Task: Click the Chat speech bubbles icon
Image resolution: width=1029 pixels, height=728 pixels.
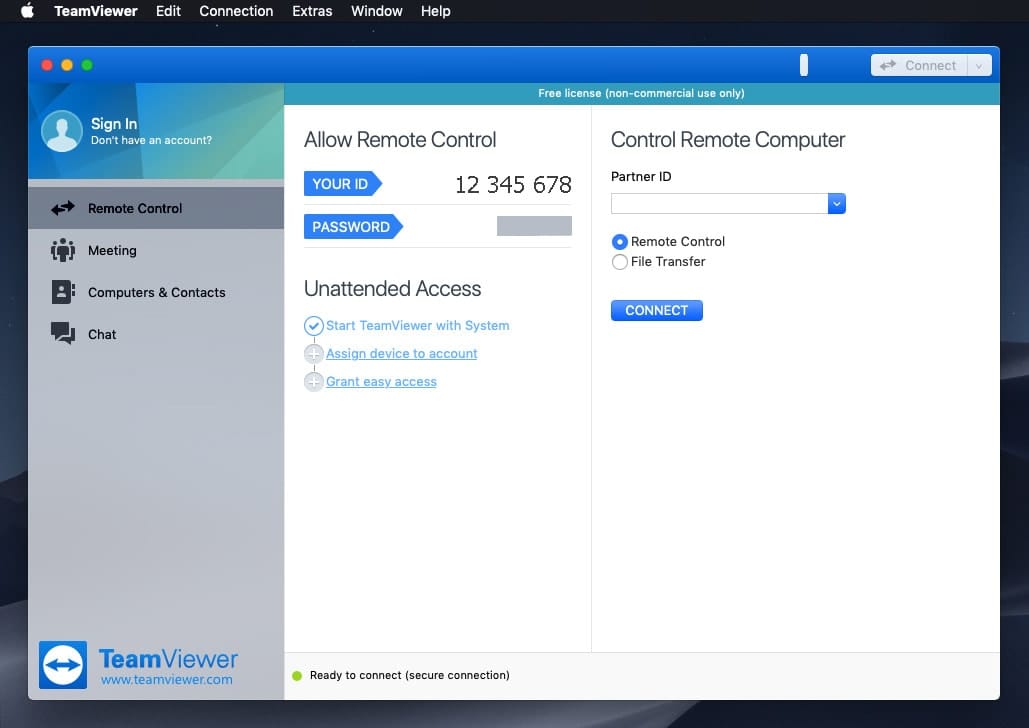Action: (63, 334)
